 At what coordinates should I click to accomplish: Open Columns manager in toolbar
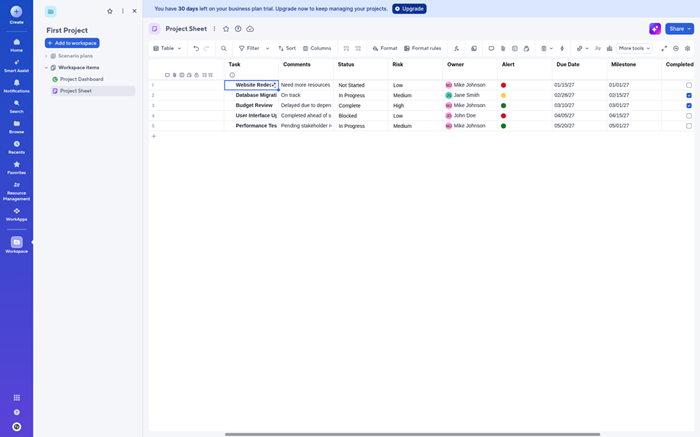point(317,48)
